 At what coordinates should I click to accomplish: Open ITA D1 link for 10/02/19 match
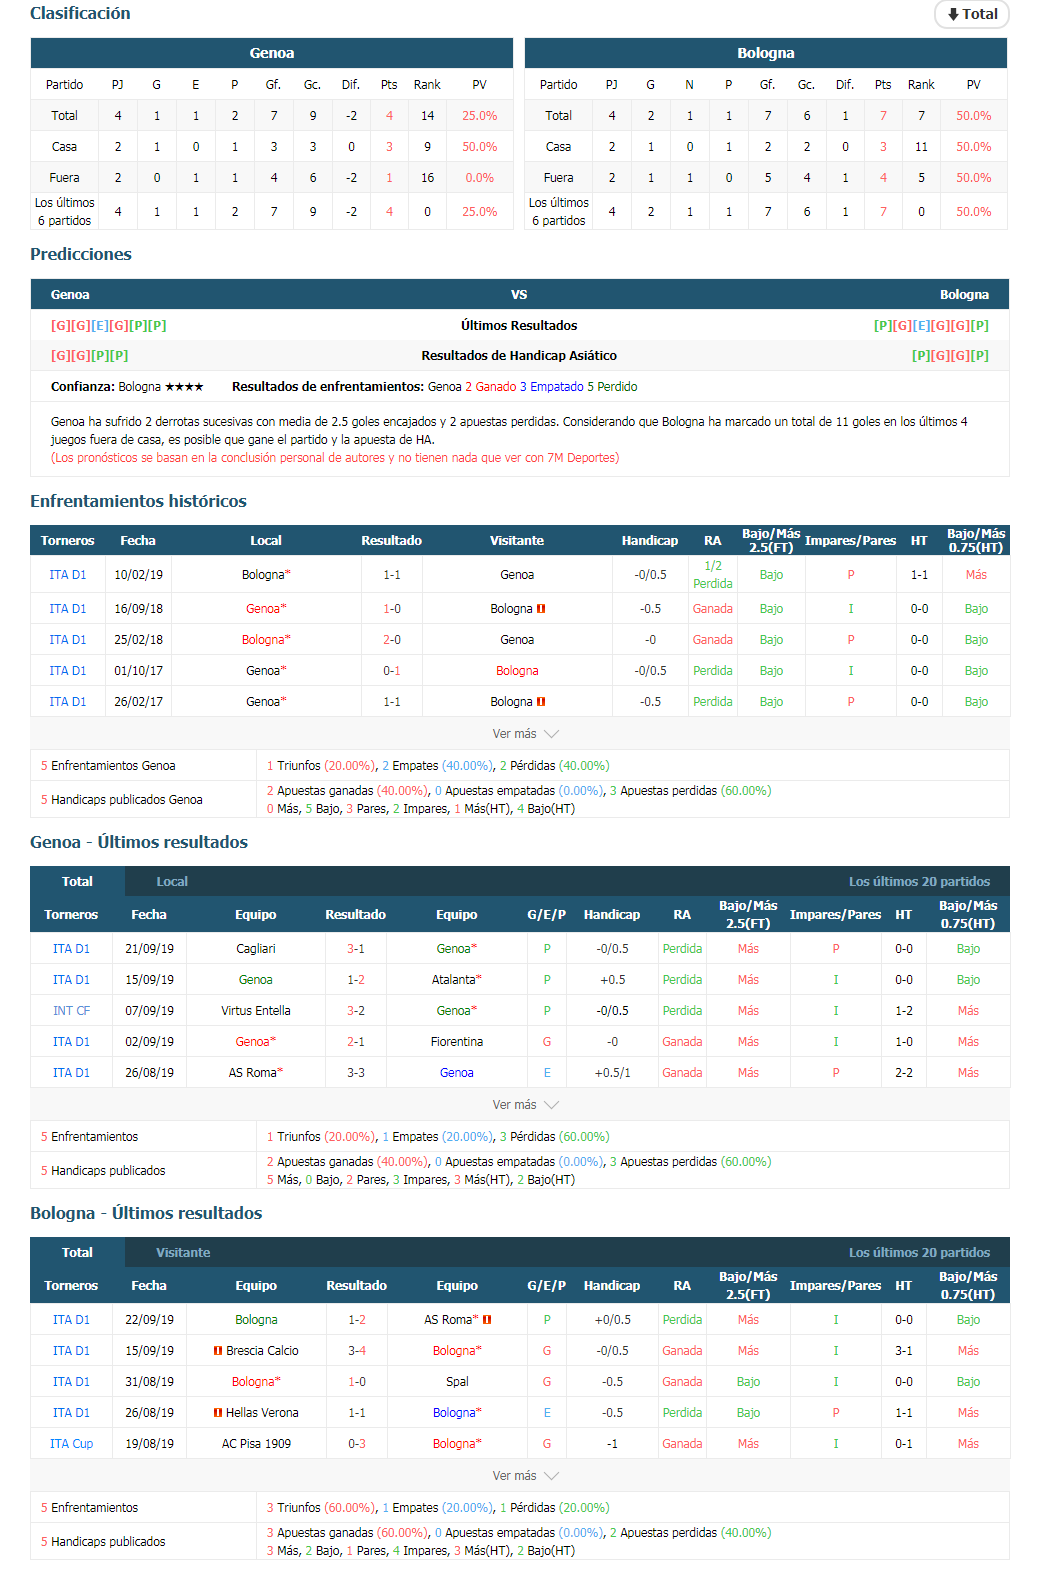click(x=68, y=574)
